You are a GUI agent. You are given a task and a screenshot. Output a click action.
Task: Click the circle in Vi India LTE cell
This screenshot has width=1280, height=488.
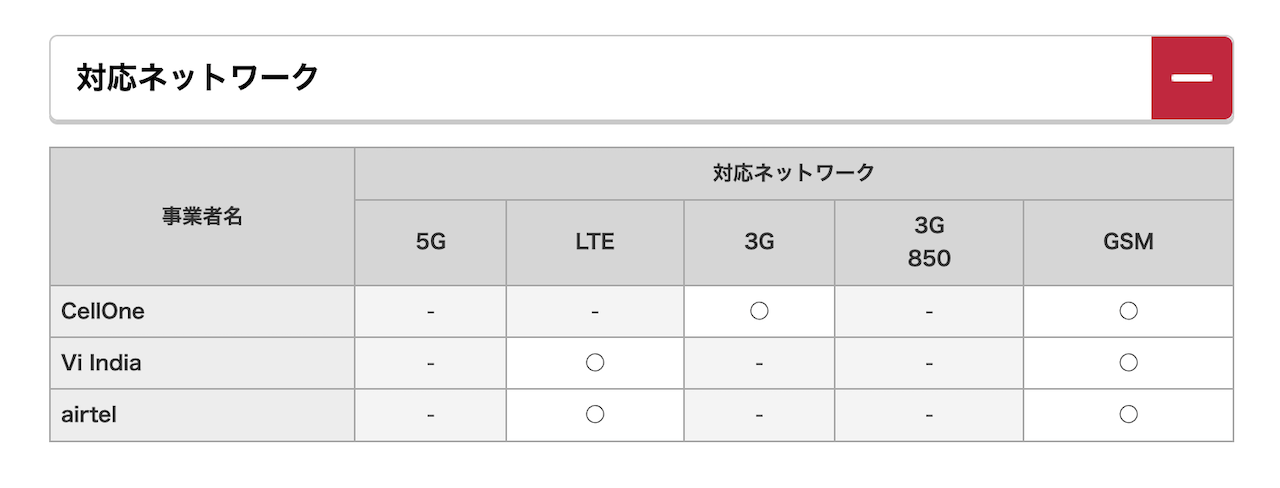pos(595,363)
